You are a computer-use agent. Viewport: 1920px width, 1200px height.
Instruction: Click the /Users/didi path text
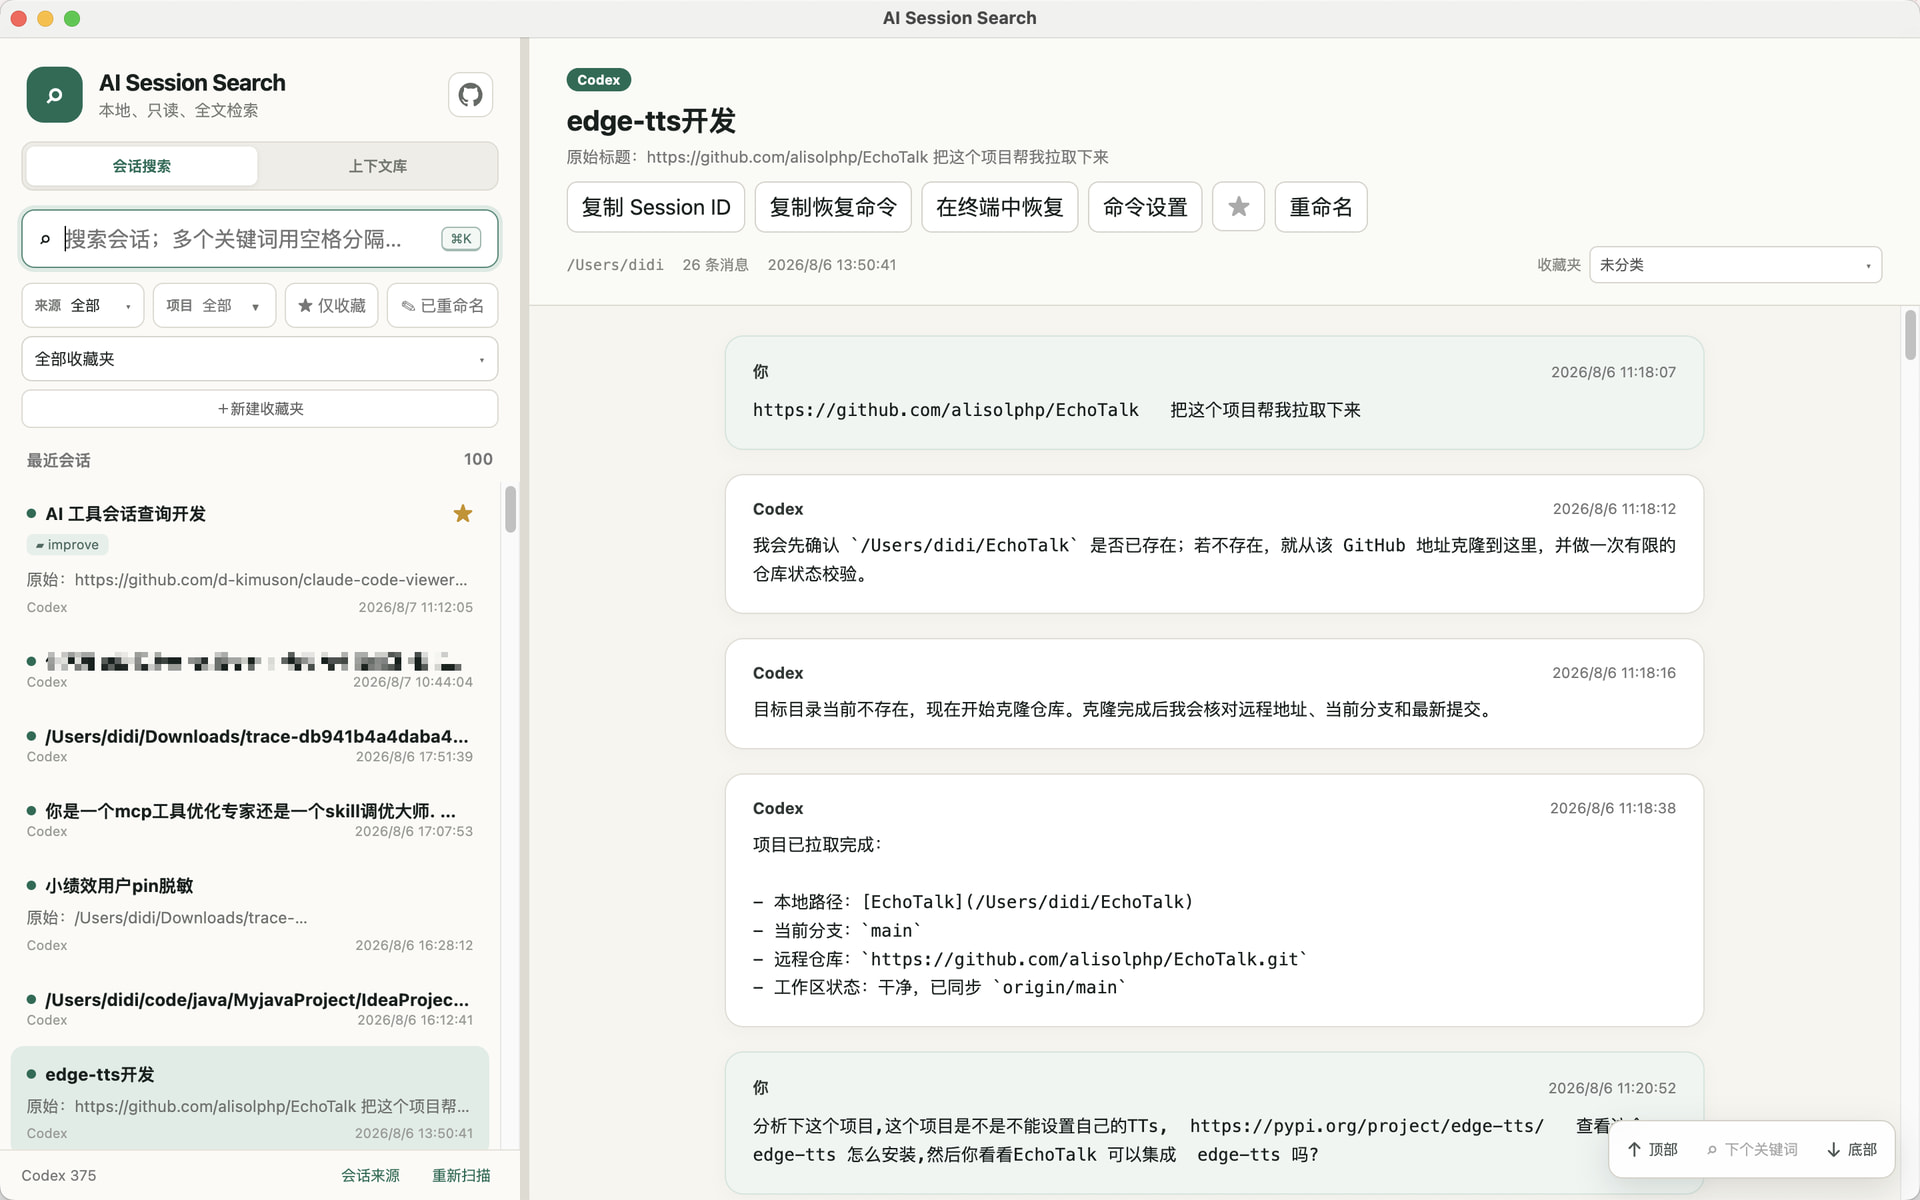click(x=615, y=265)
